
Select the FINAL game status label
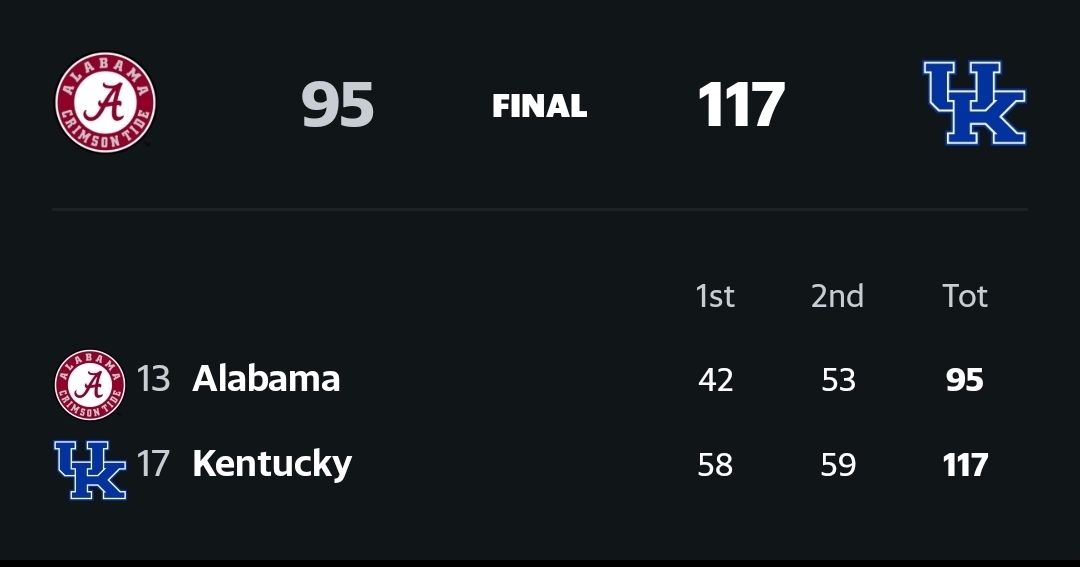[539, 106]
